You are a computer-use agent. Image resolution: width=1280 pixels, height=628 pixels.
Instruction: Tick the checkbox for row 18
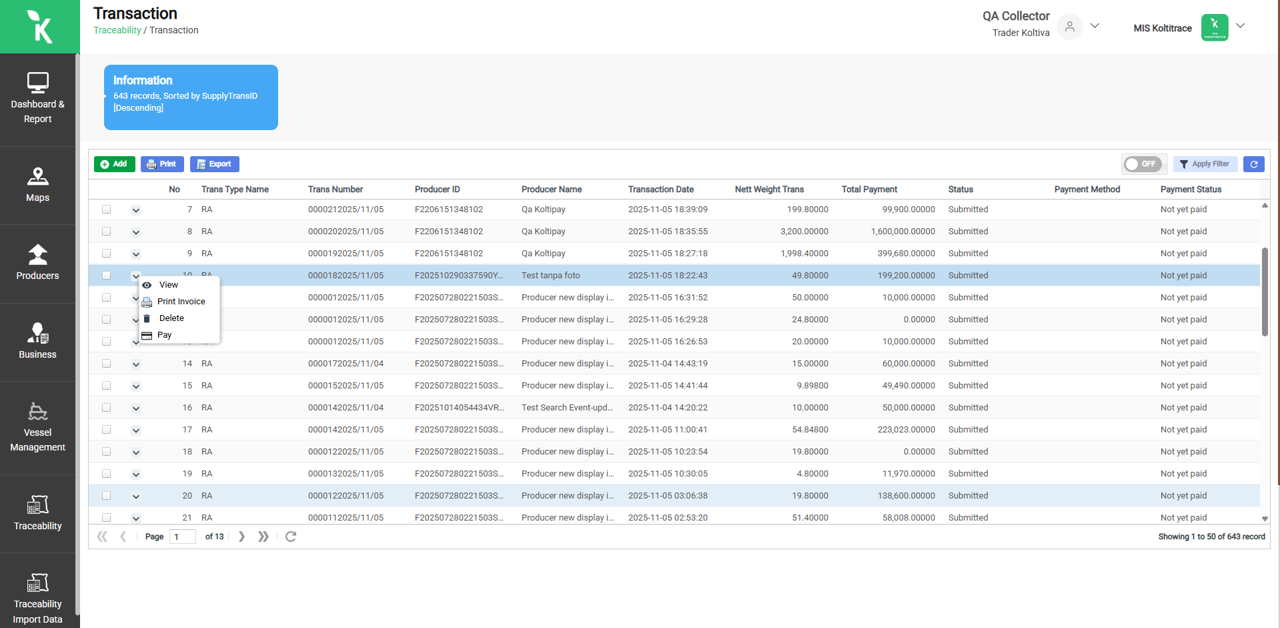[106, 451]
